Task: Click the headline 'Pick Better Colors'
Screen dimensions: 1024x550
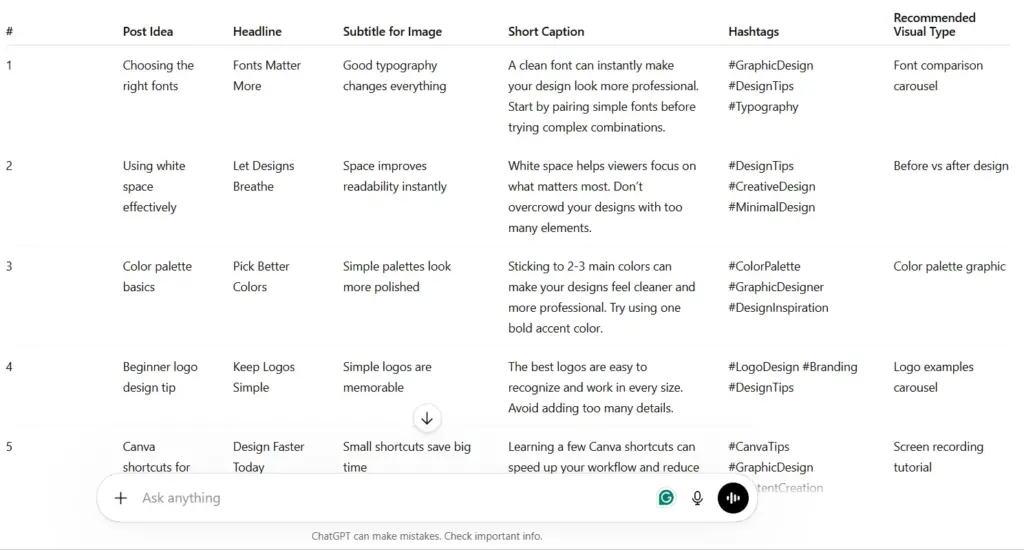Action: pos(261,276)
